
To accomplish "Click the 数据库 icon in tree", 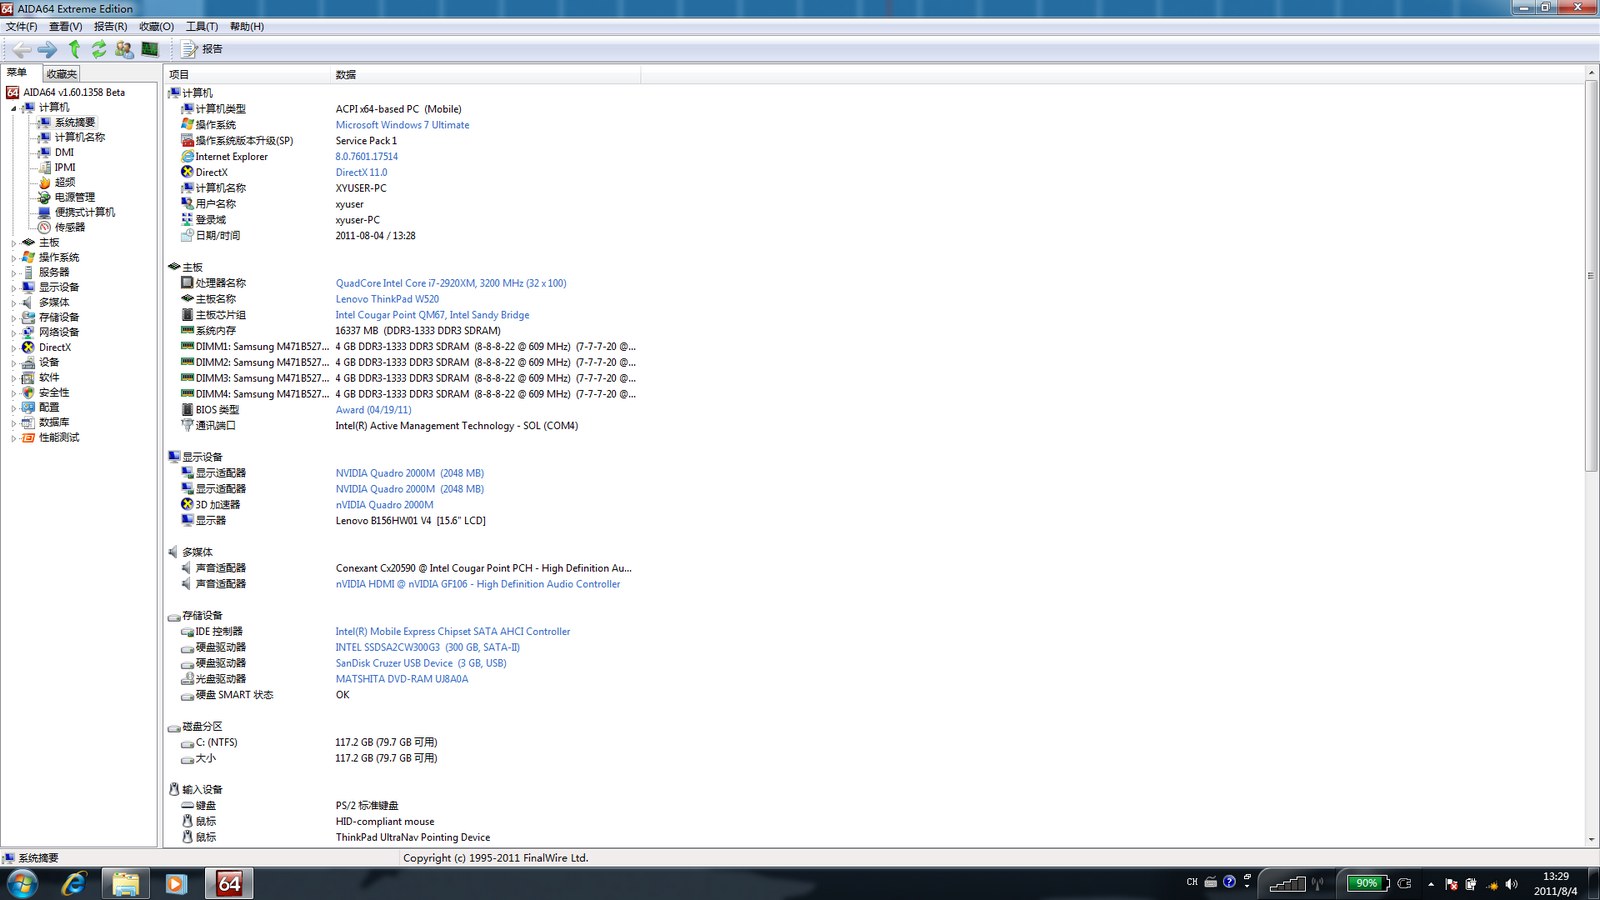I will [x=28, y=423].
